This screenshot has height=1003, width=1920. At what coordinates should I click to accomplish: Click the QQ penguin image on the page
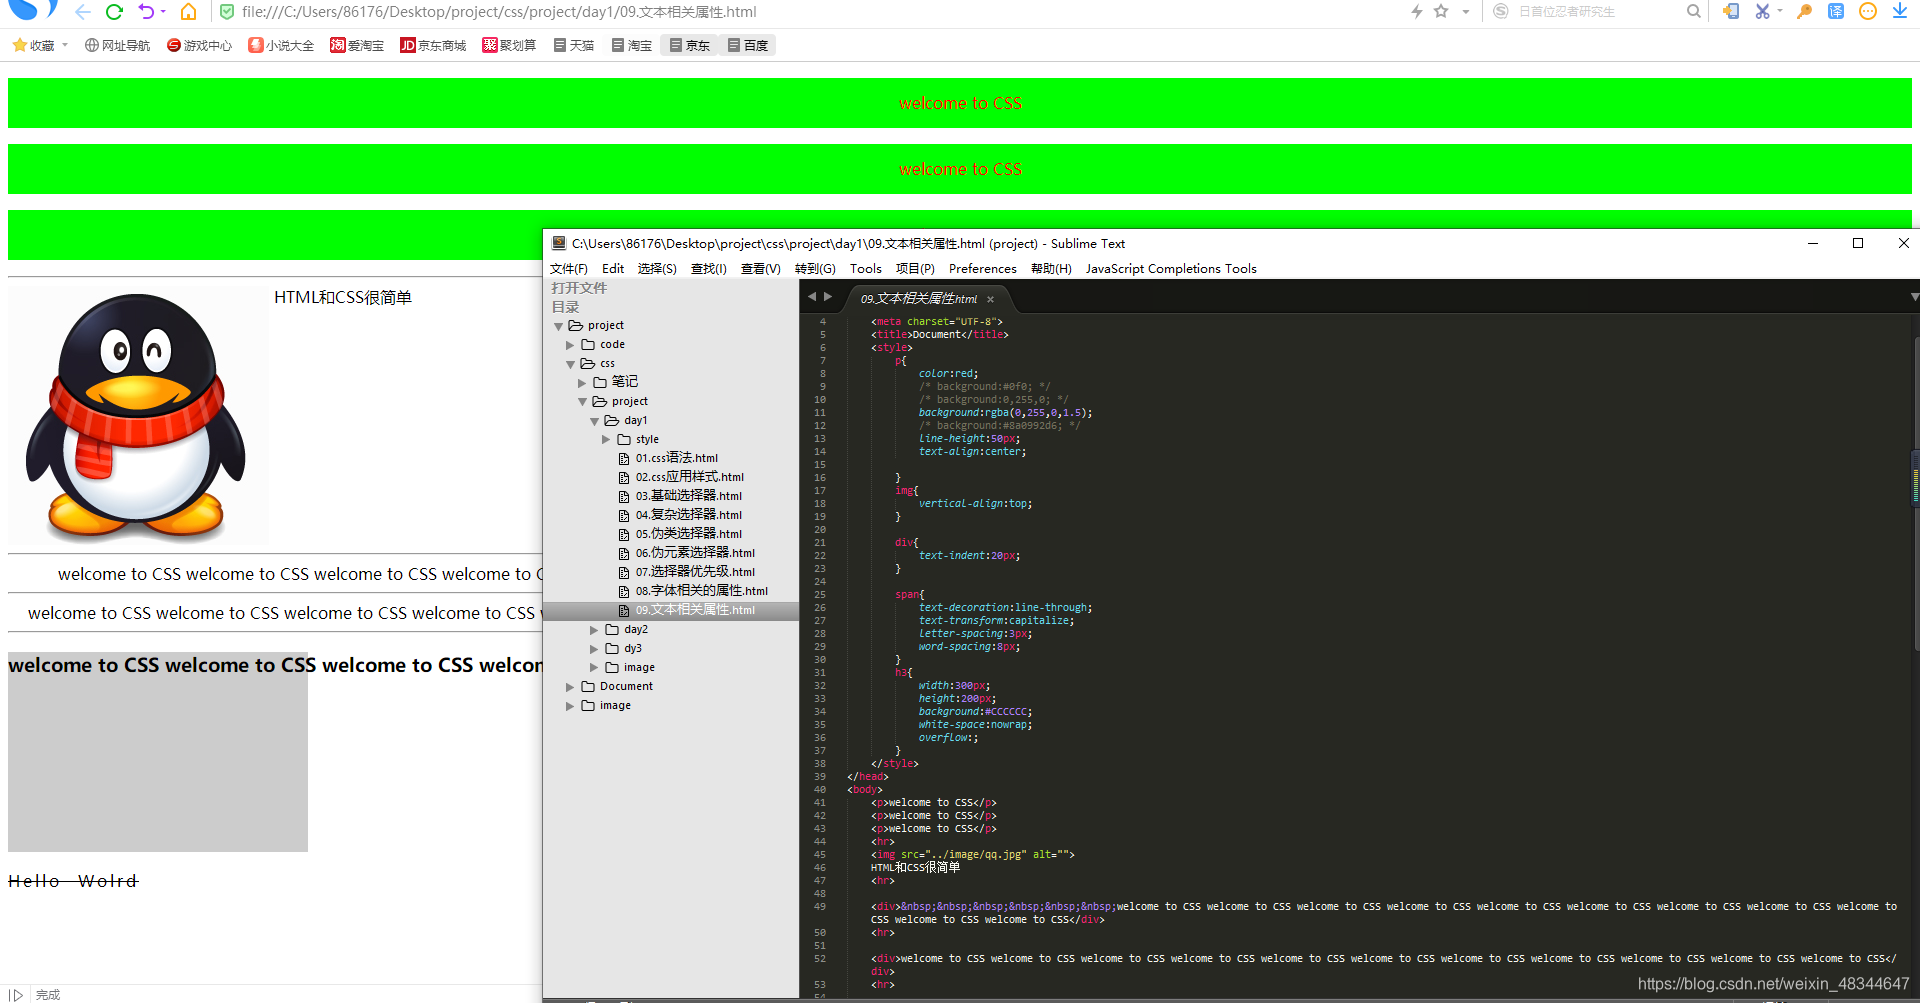(138, 416)
